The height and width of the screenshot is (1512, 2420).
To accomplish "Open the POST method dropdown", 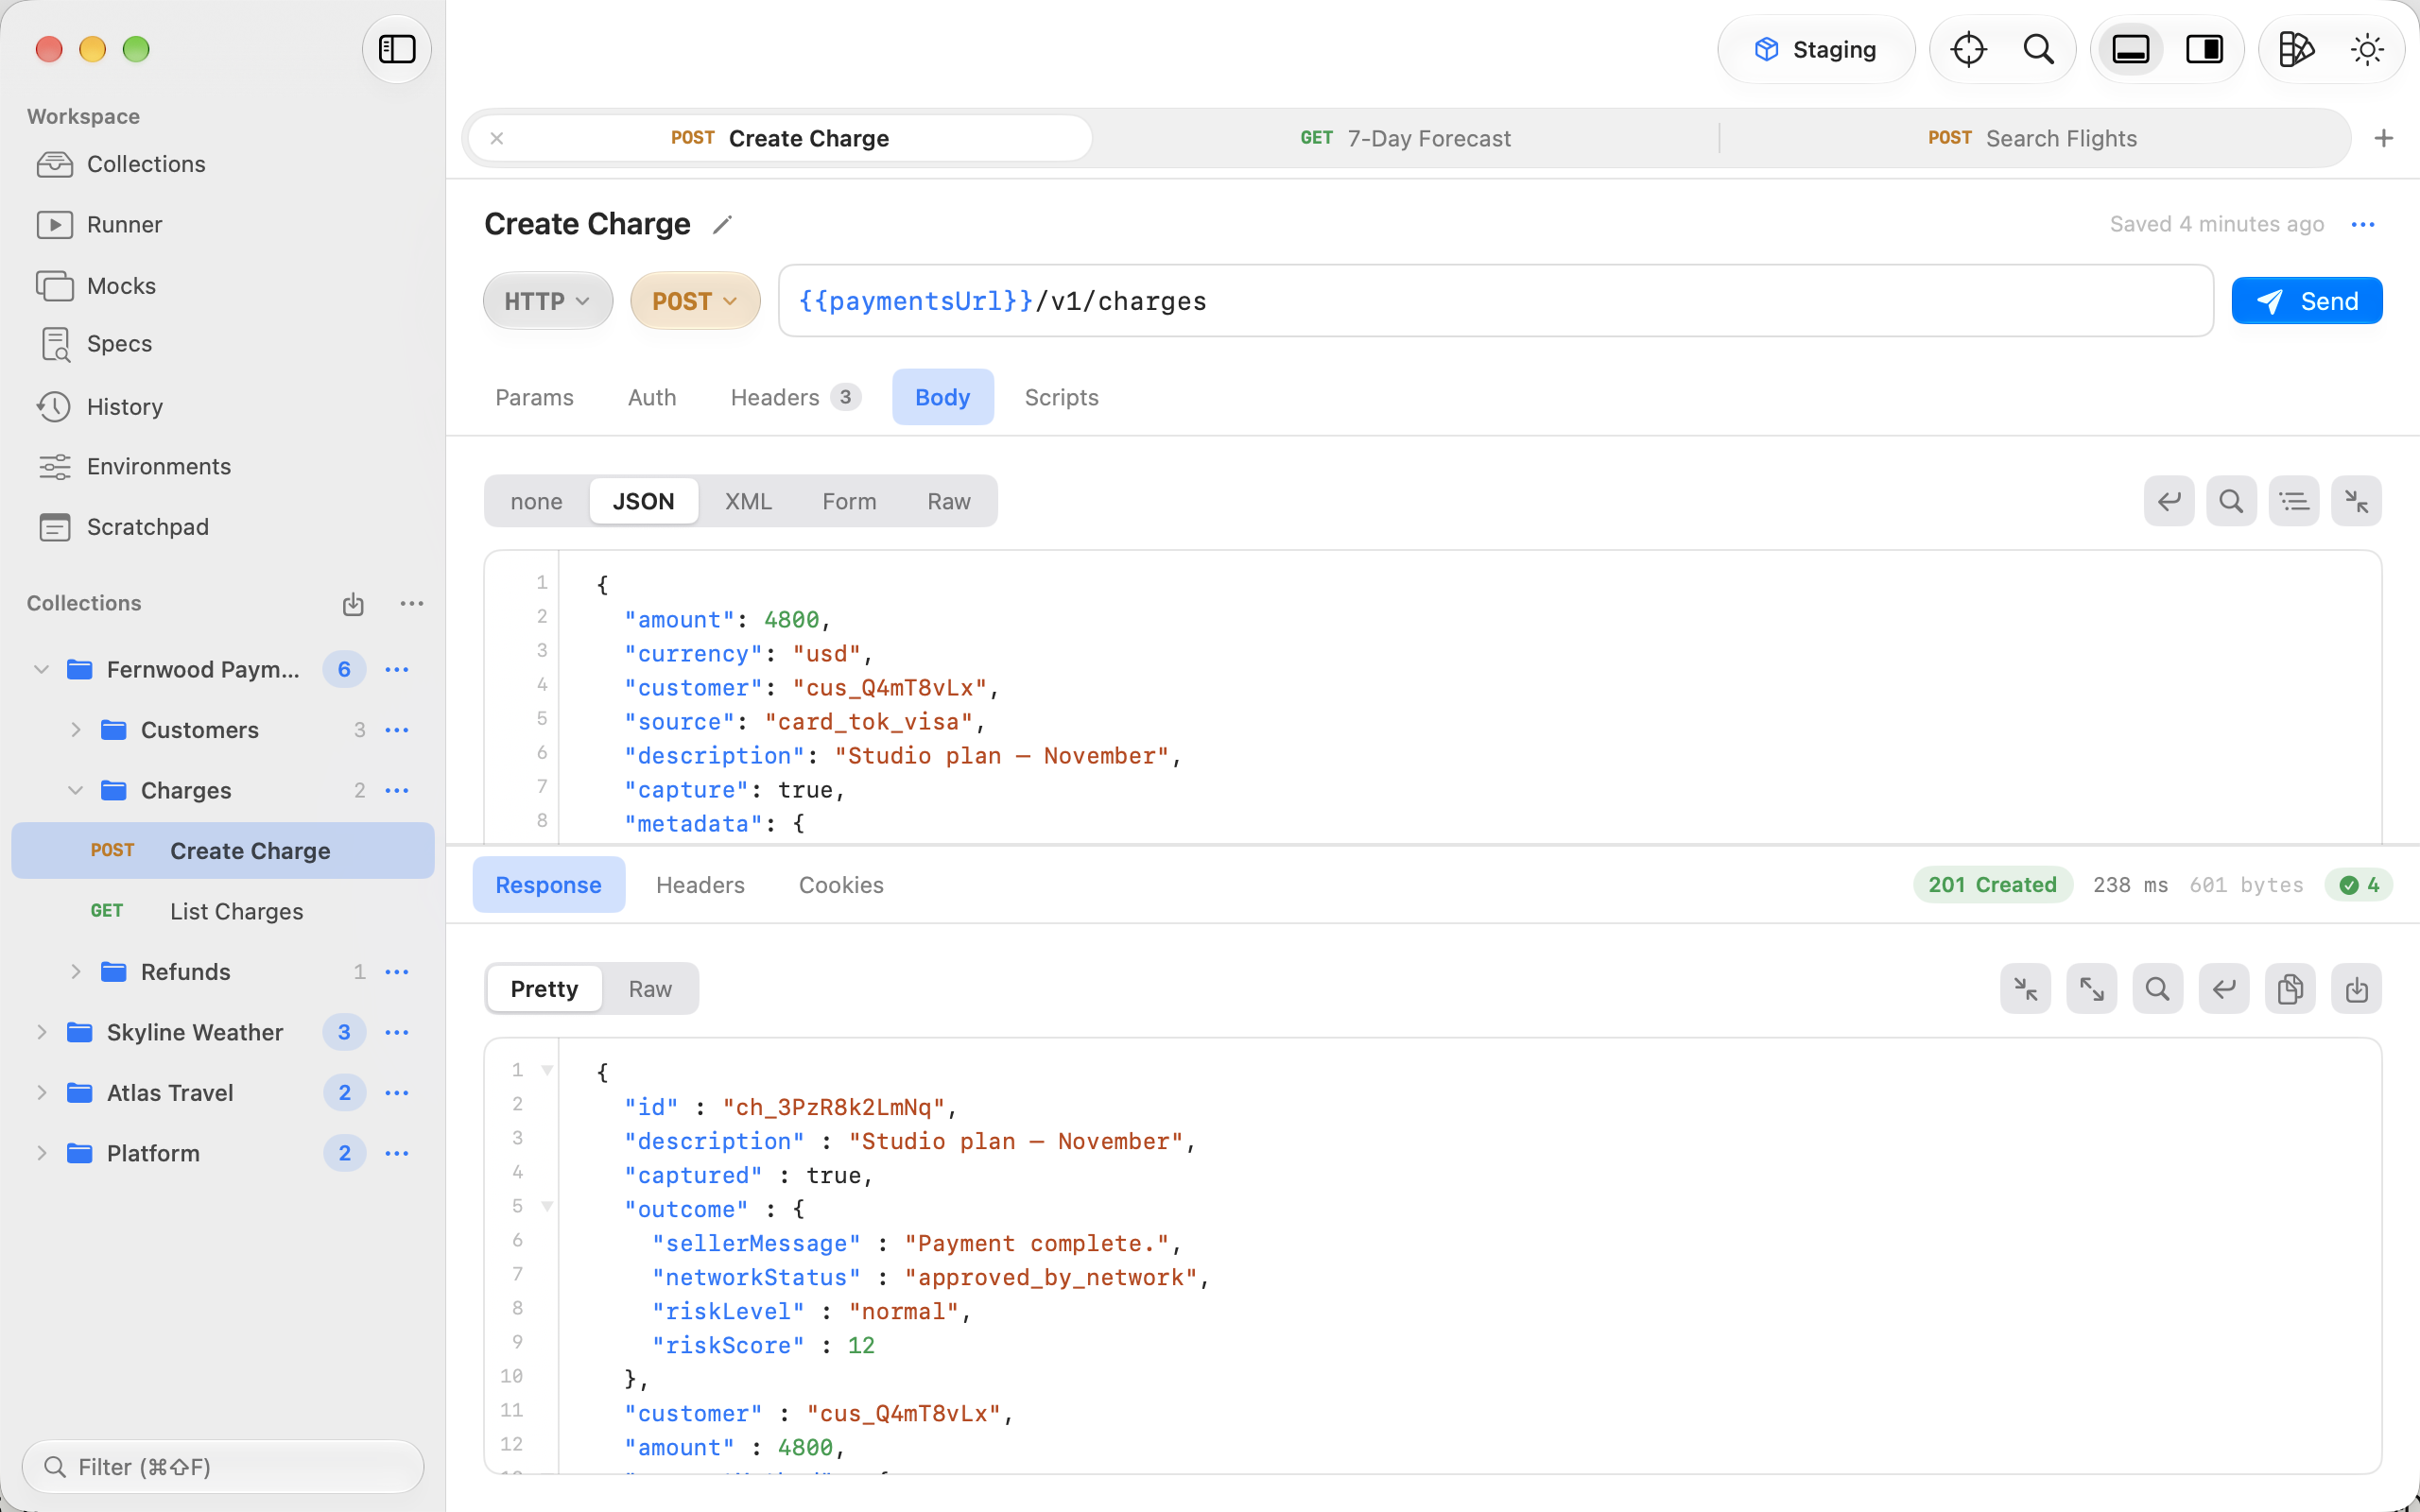I will click(x=695, y=301).
